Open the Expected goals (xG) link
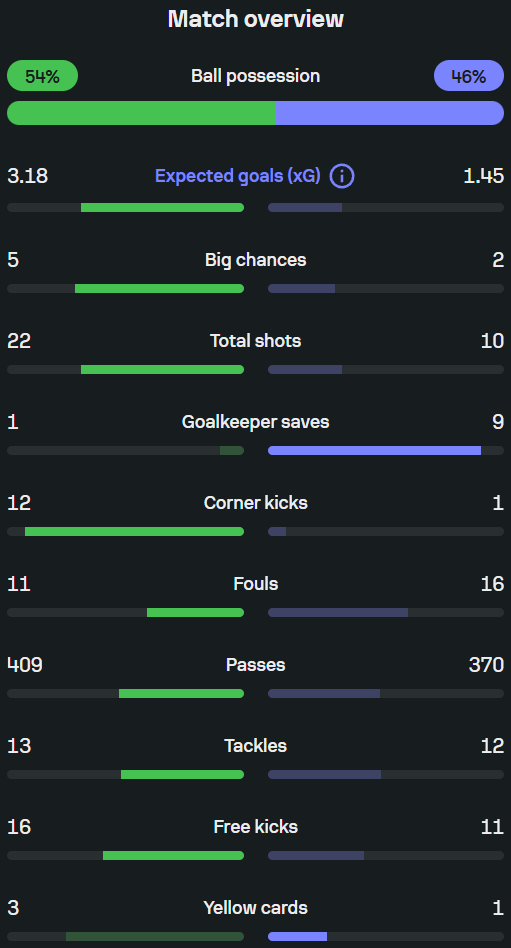Viewport: 511px width, 948px height. coord(238,177)
